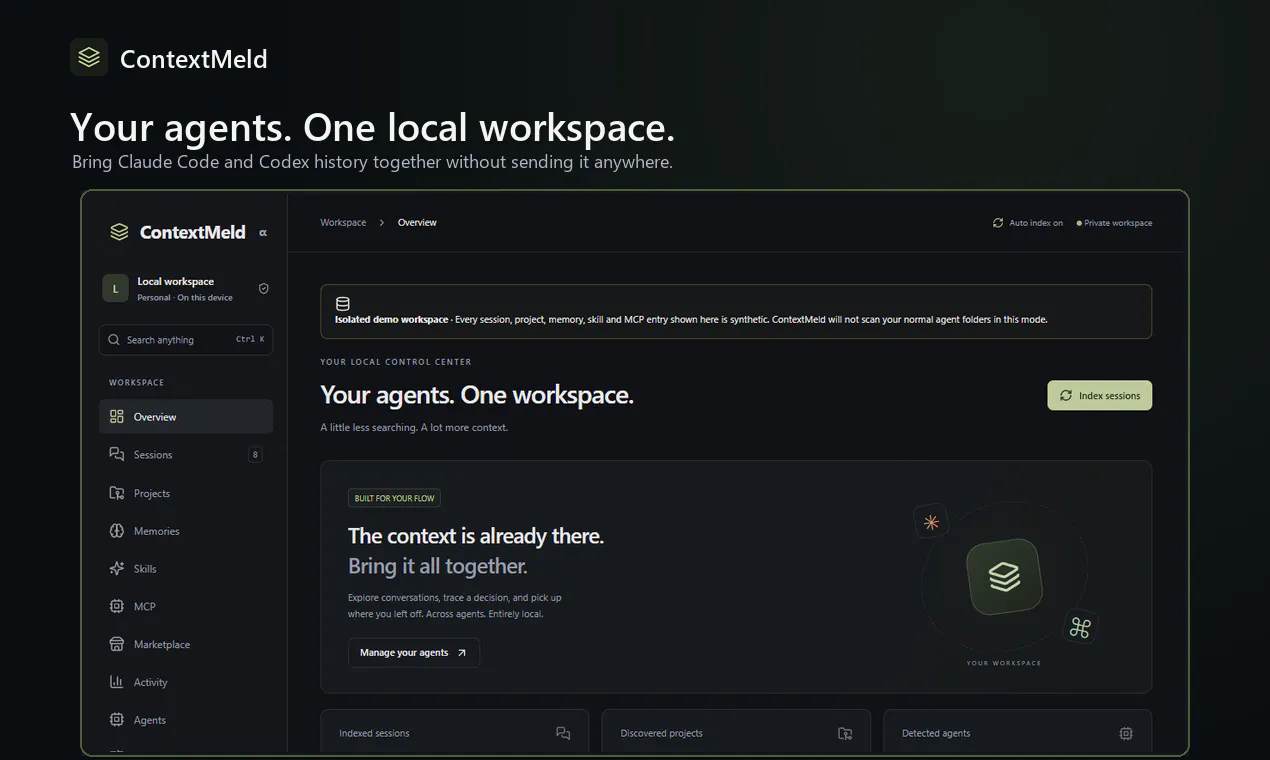The width and height of the screenshot is (1270, 760).
Task: Open Marketplace in the sidebar
Action: point(186,645)
